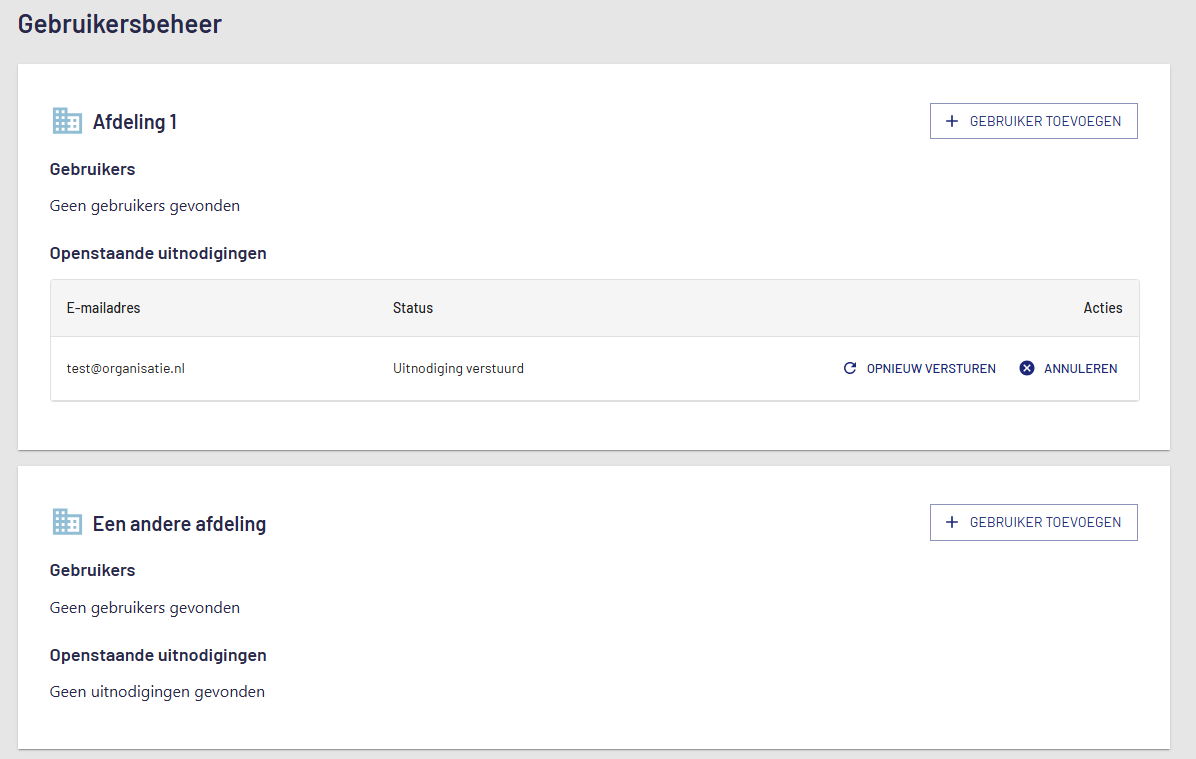Viewport: 1196px width, 759px height.
Task: Select the test@organisatie.nl email cell
Action: coord(126,368)
